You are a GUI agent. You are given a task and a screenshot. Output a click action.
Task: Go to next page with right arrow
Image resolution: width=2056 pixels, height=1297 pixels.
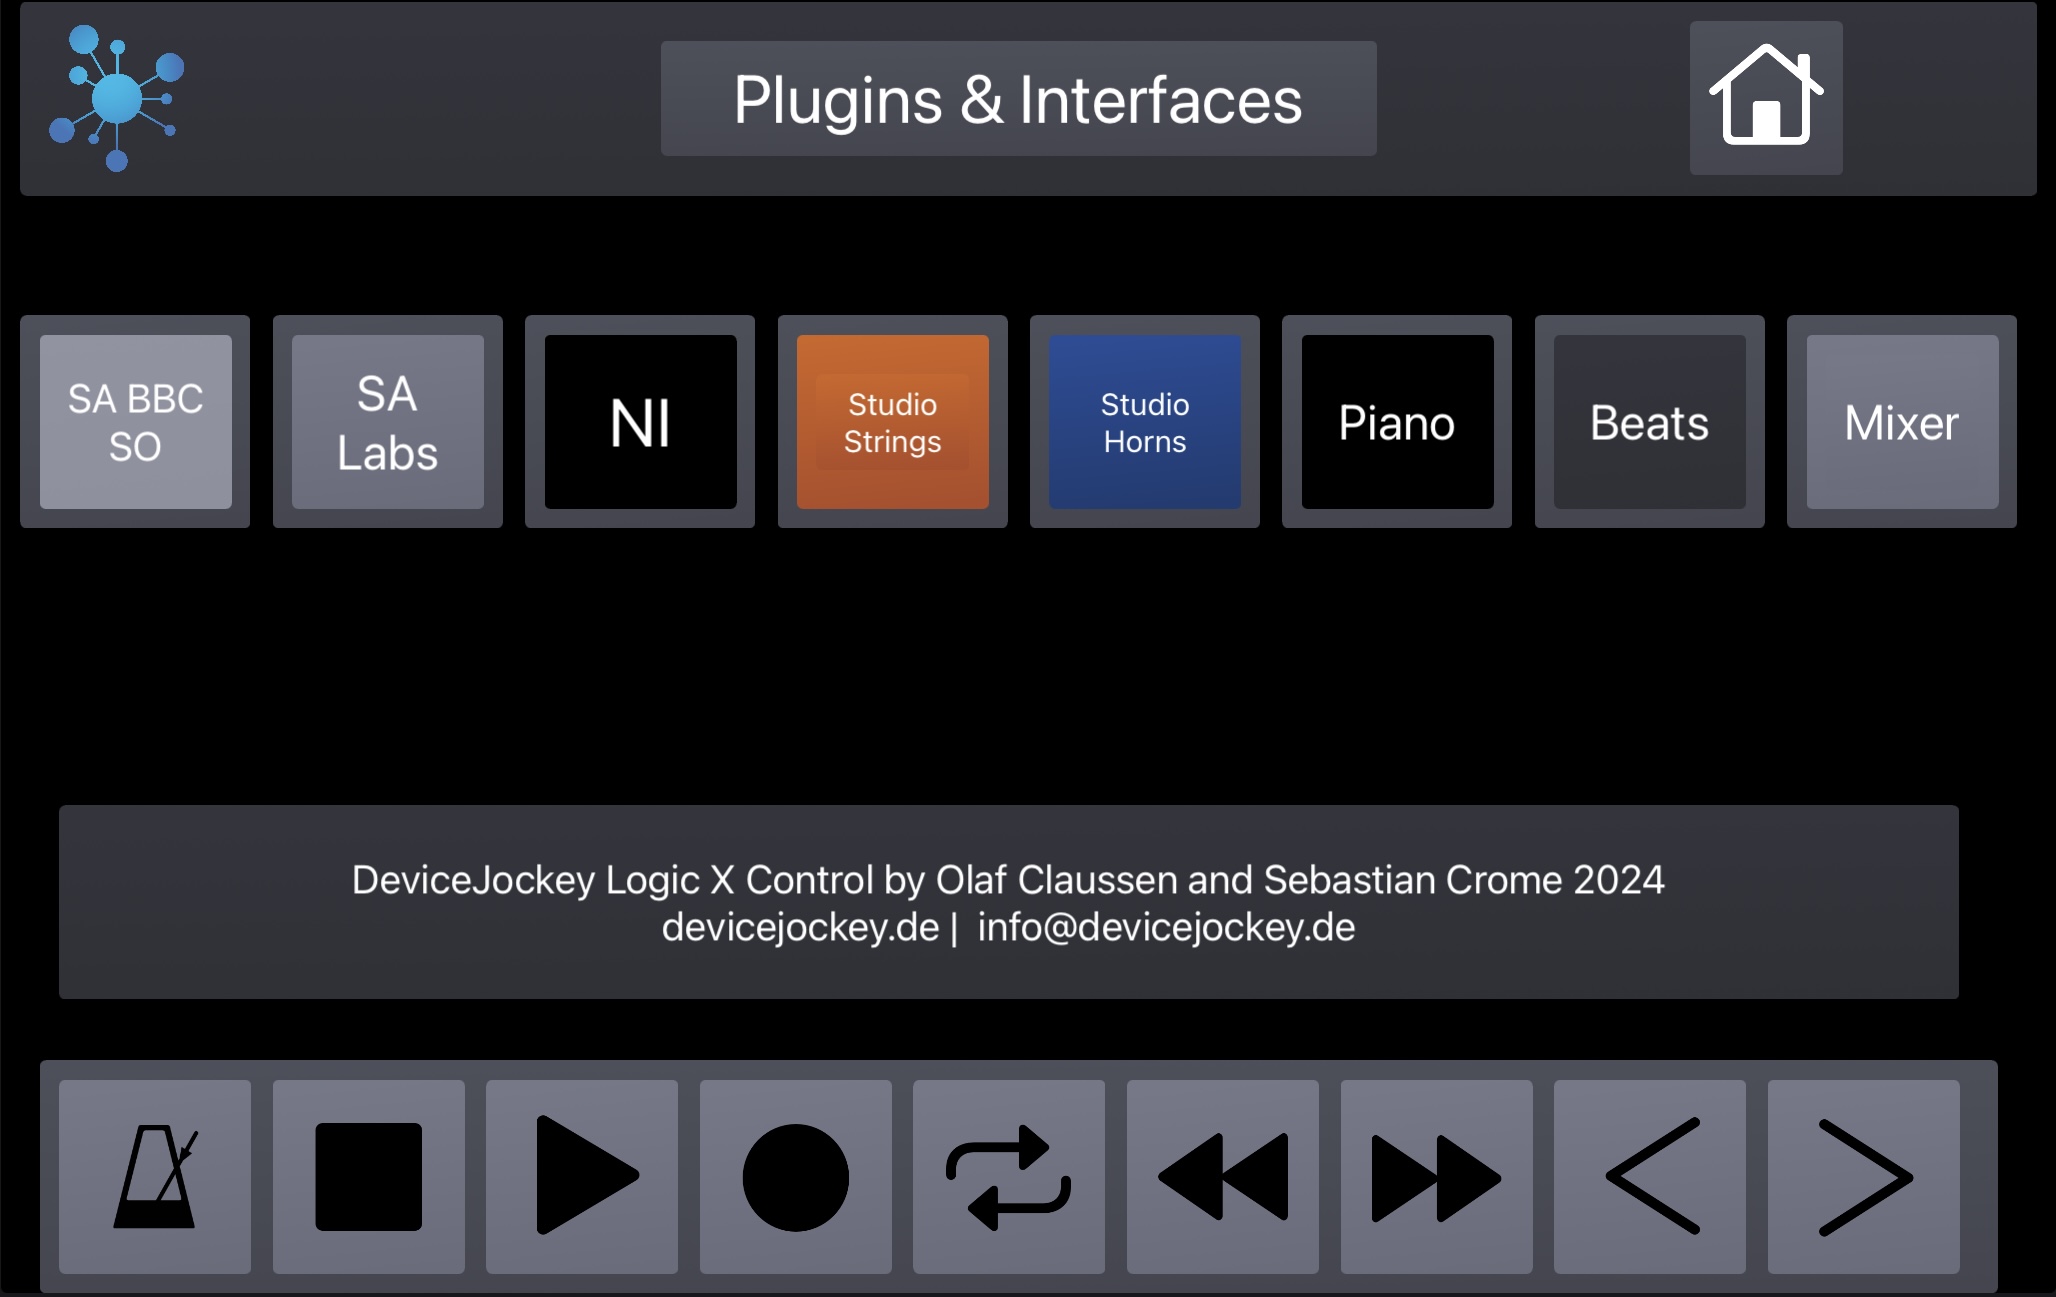click(1864, 1176)
